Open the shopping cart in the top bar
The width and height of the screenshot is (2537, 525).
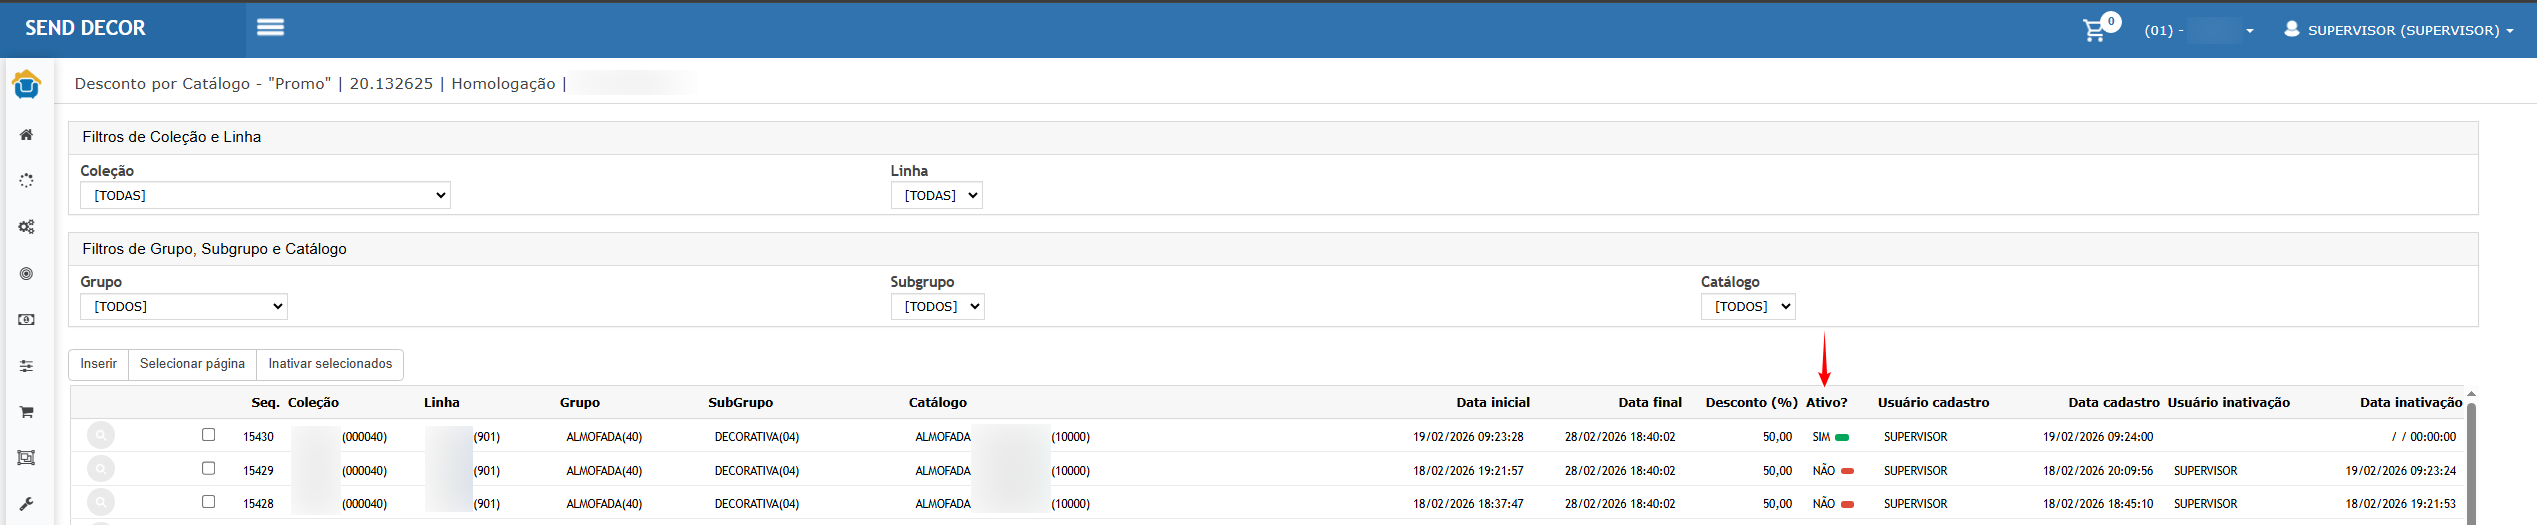(x=2094, y=30)
